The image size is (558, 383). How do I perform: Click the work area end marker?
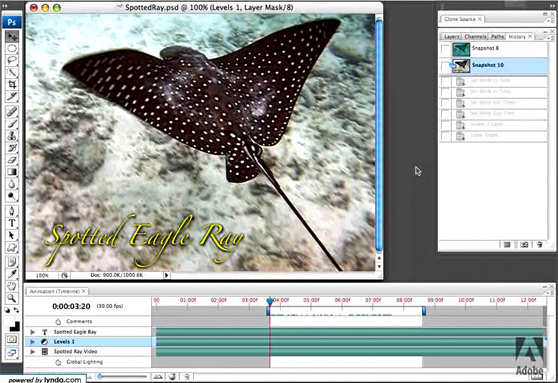point(424,311)
